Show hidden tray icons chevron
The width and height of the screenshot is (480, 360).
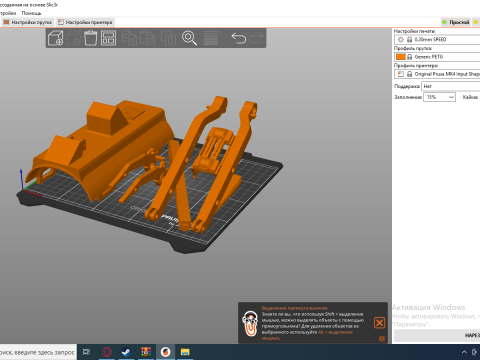464,352
